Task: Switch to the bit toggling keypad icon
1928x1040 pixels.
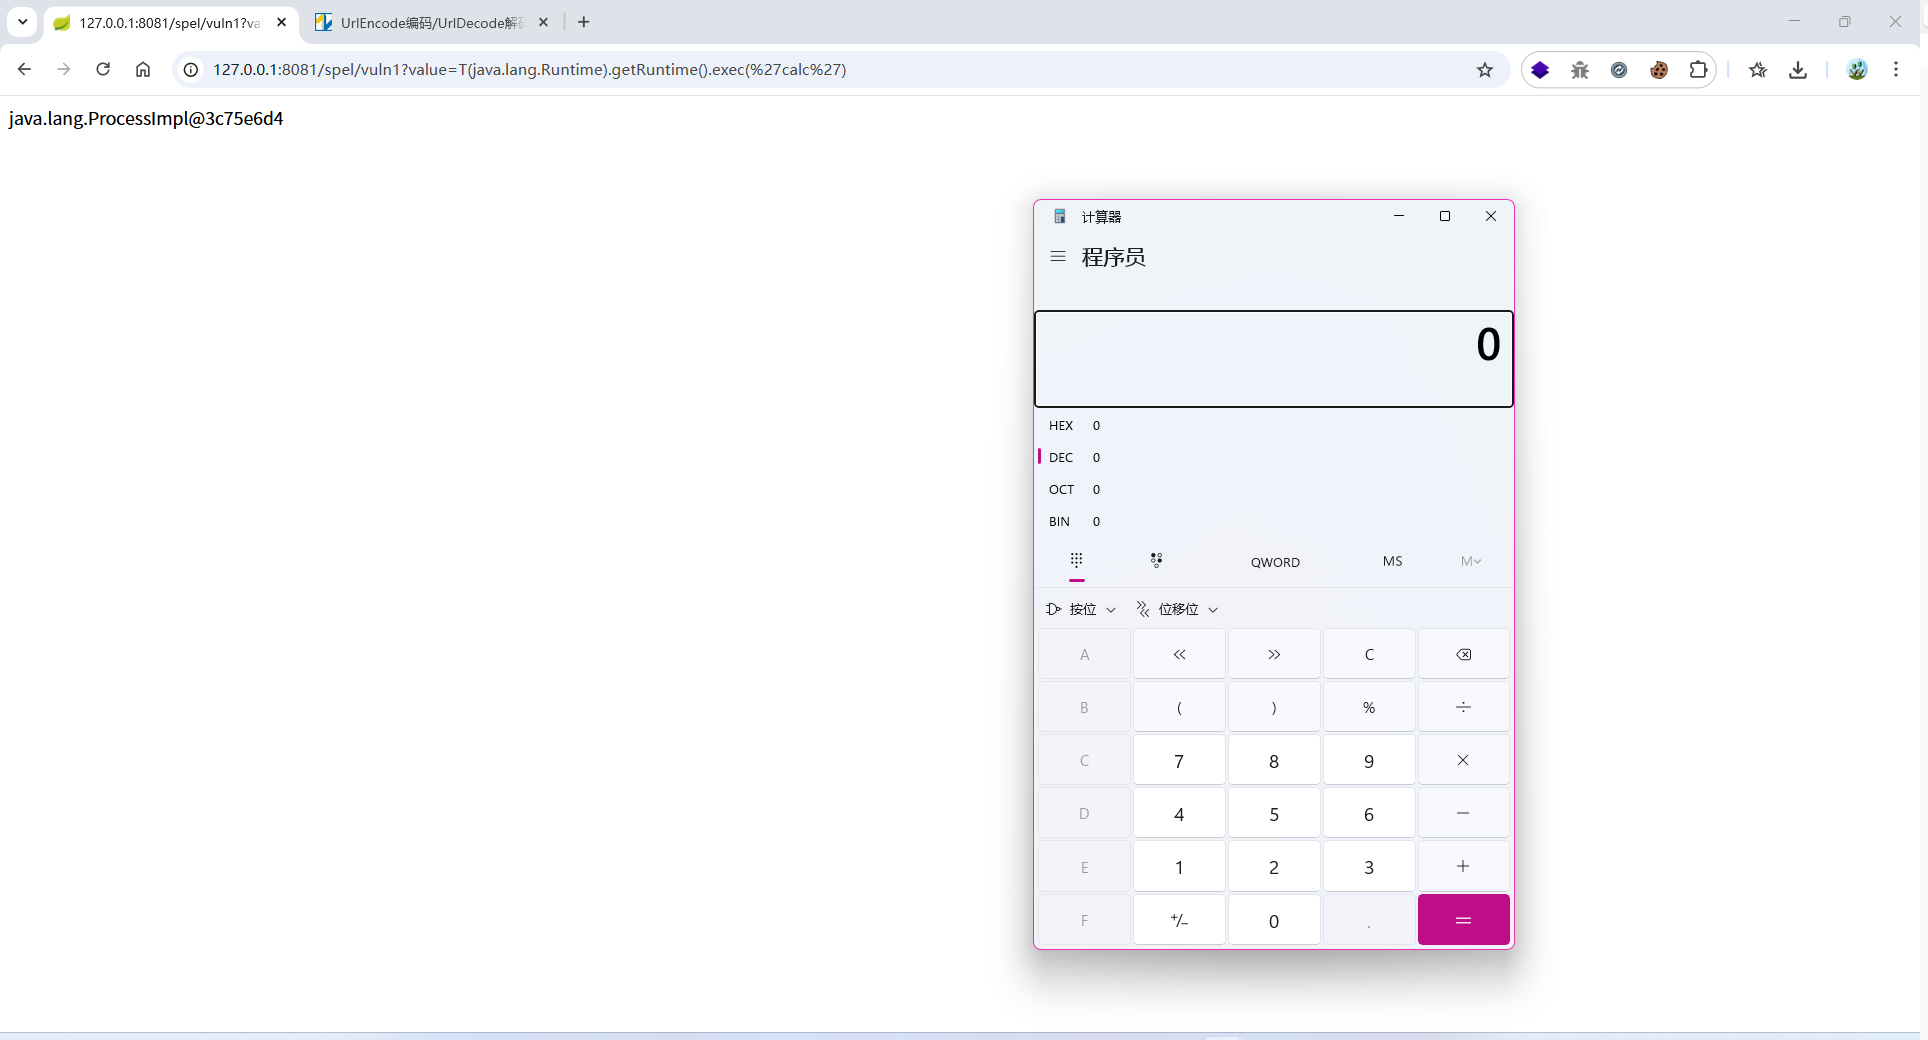Action: point(1156,561)
